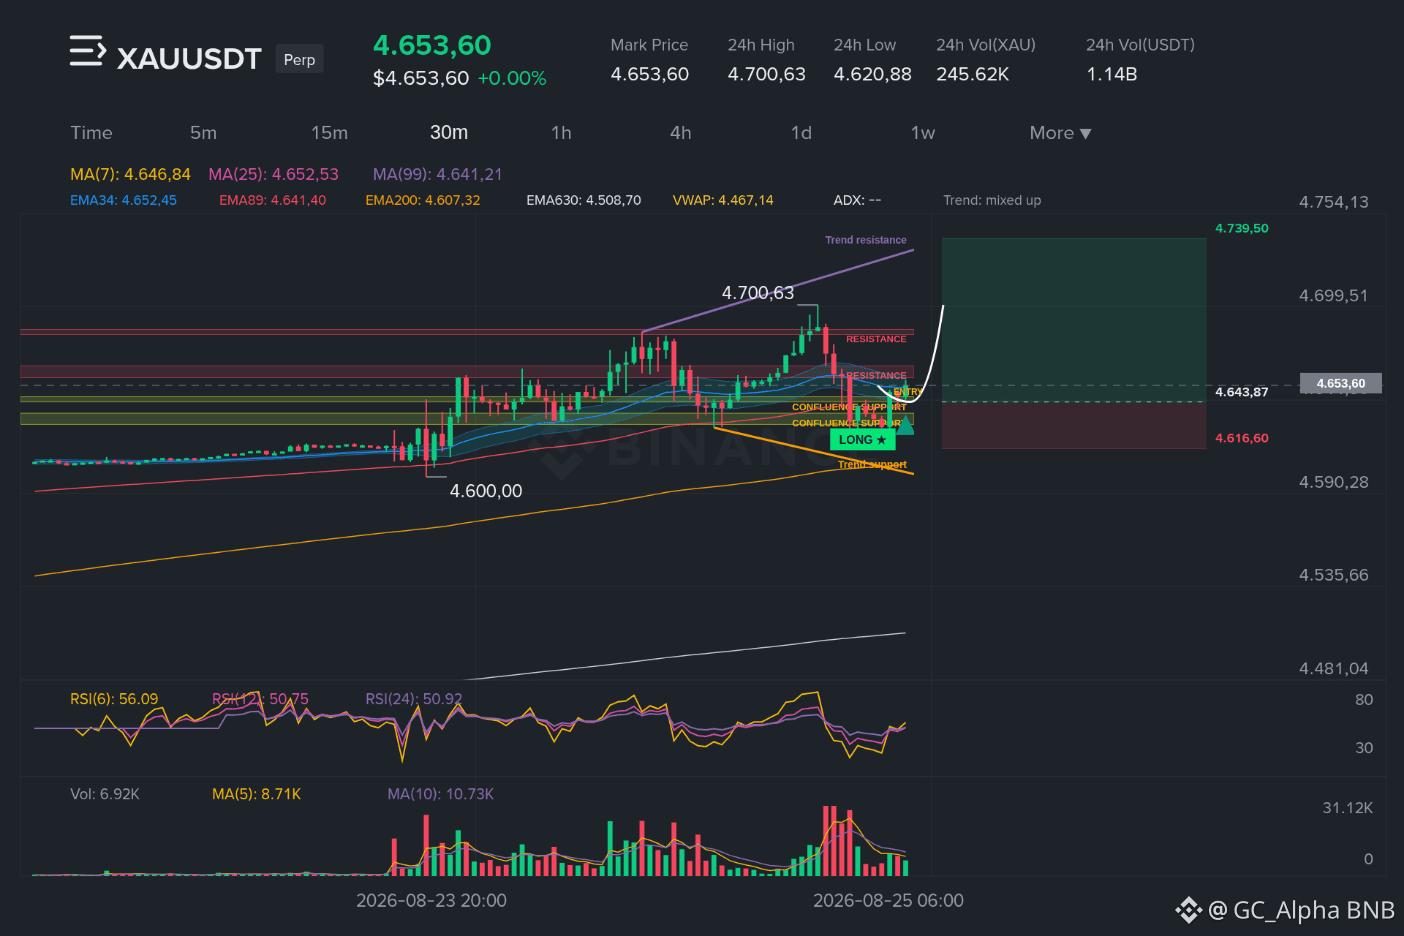1404x936 pixels.
Task: Click the Perp contract badge
Action: [299, 59]
